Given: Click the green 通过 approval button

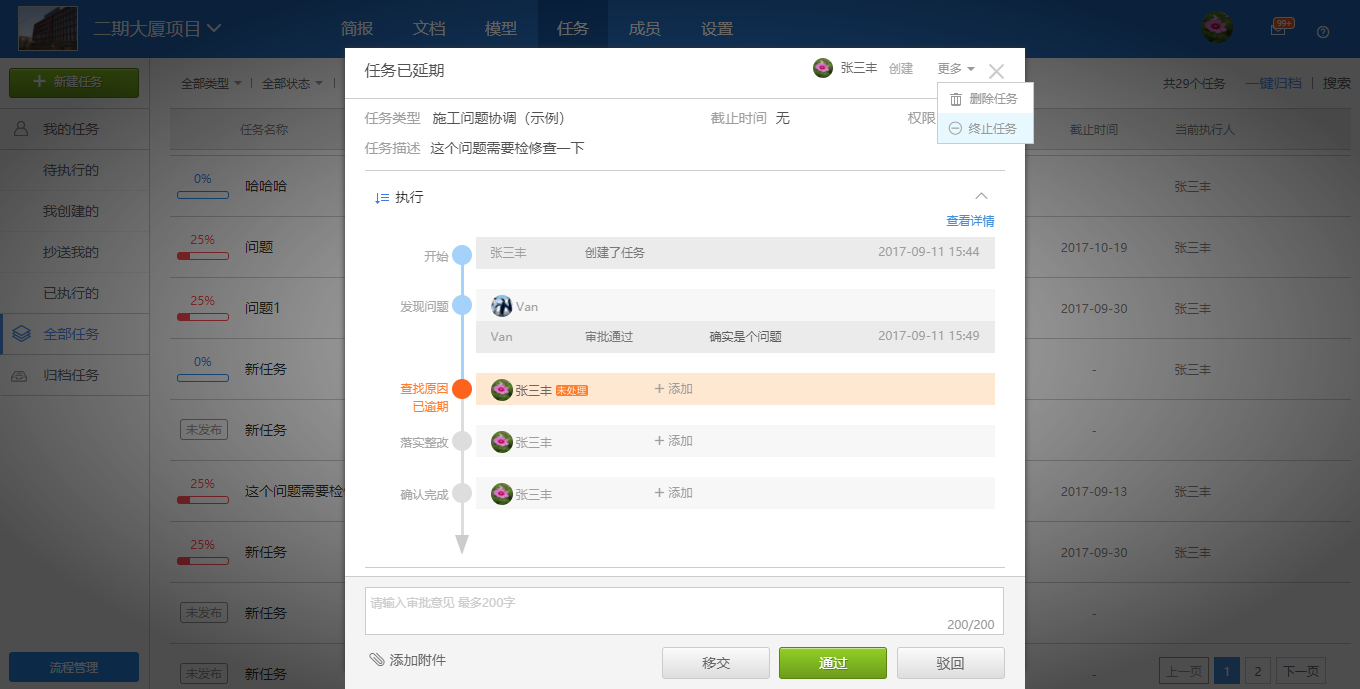Looking at the screenshot, I should click(832, 662).
